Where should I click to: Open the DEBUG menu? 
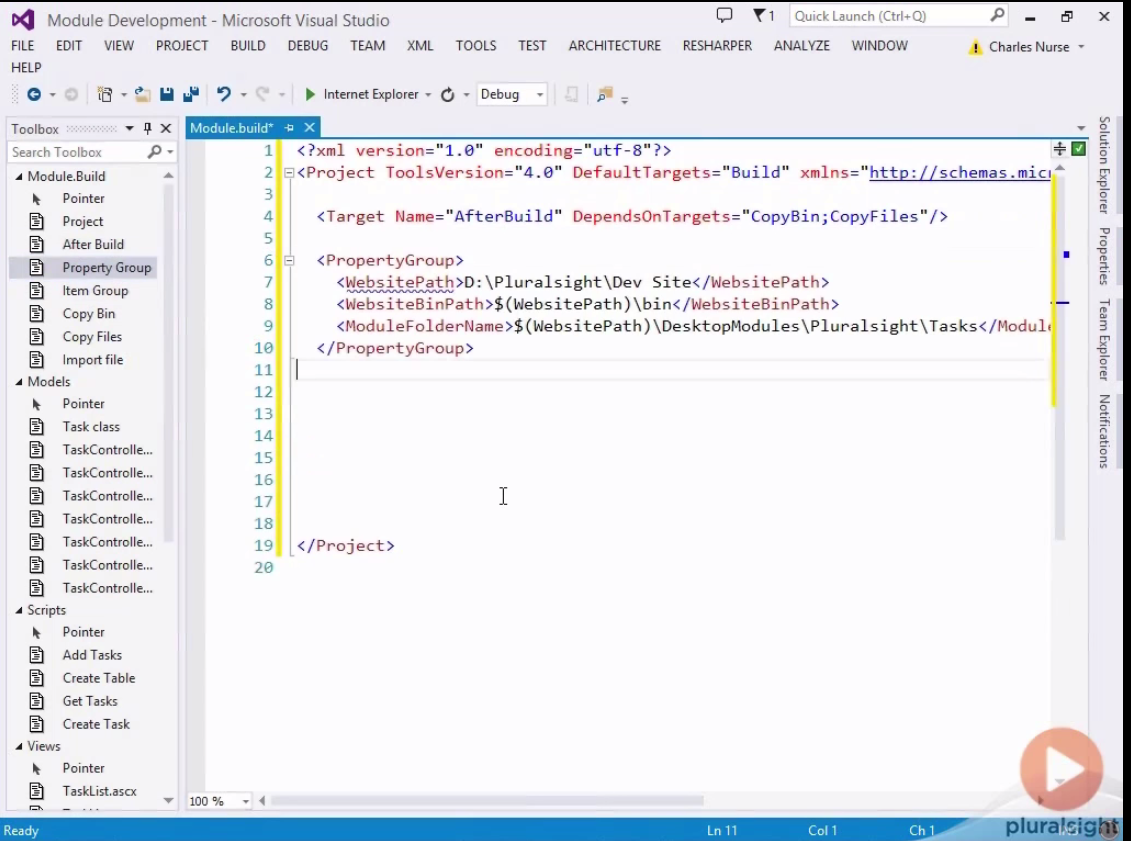click(x=307, y=45)
